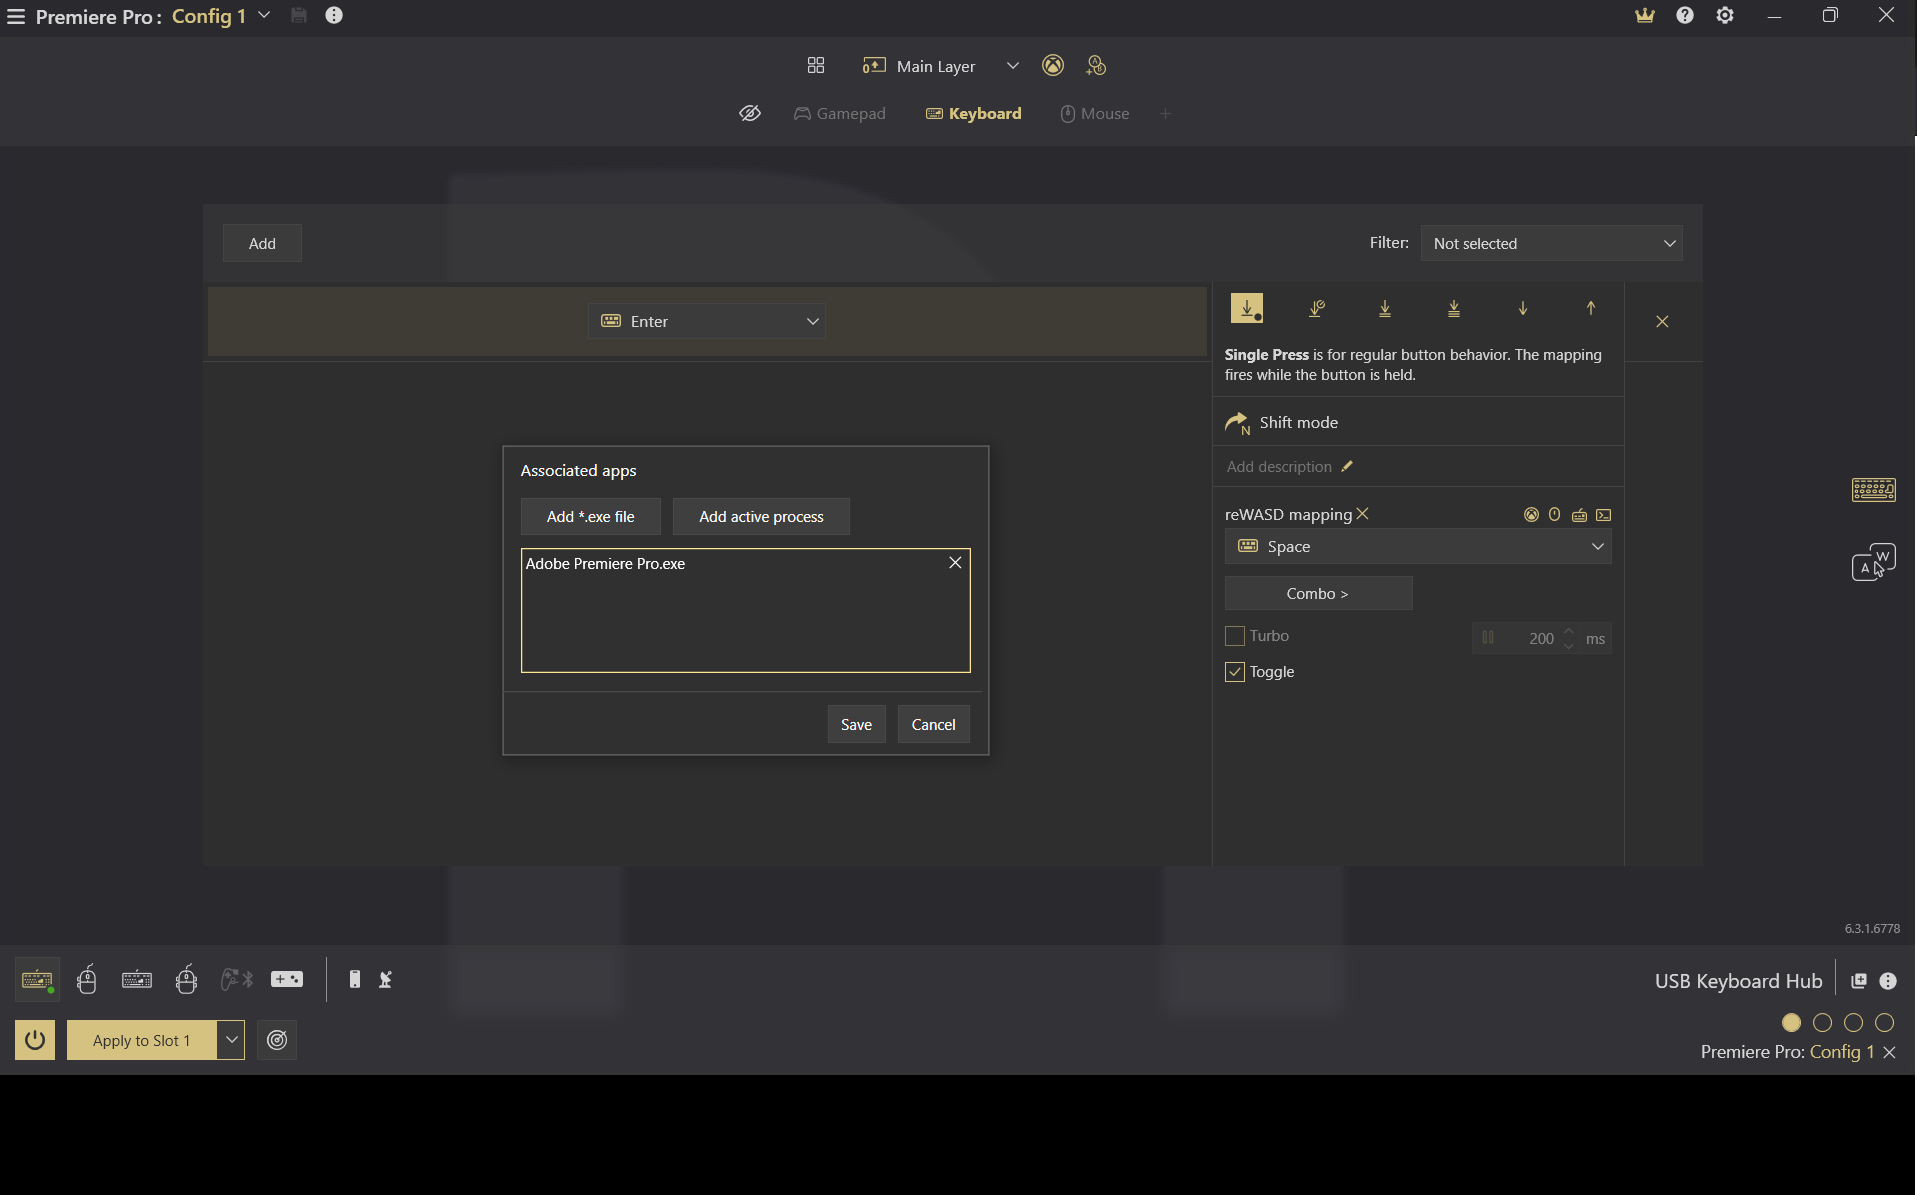Click the power button icon
1917x1195 pixels.
[35, 1040]
